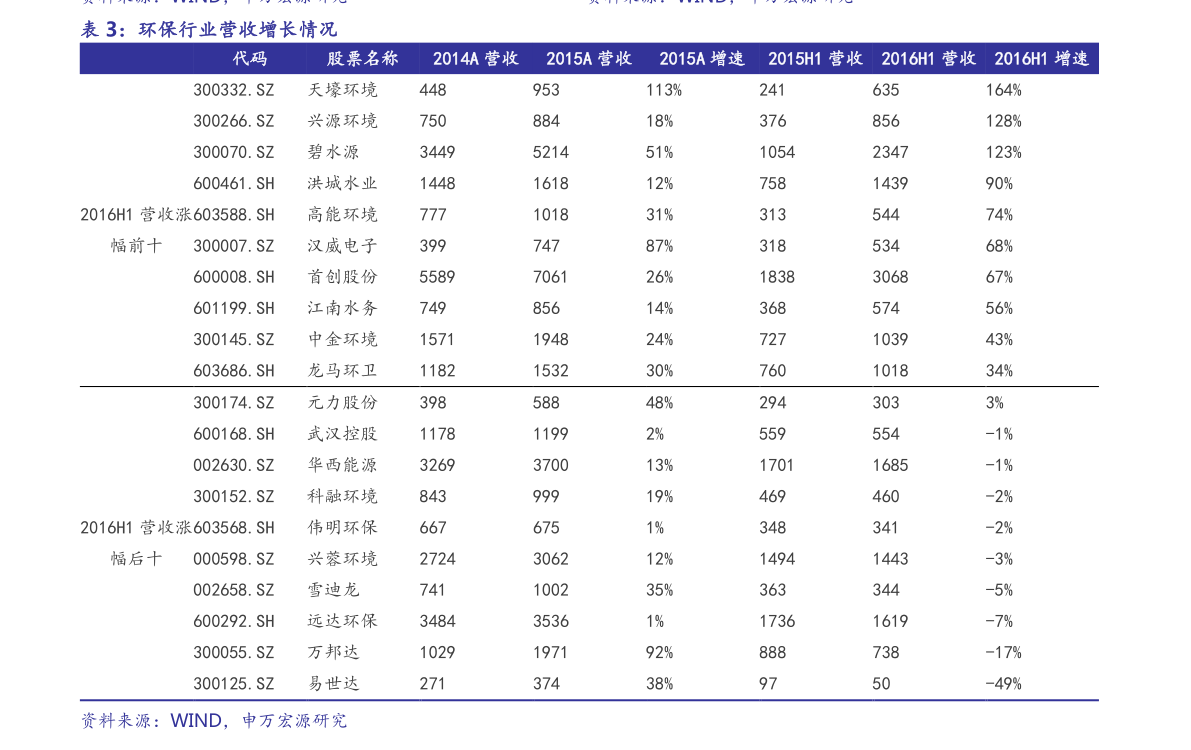
Task: Select stock name 华西能源
Action: (343, 465)
